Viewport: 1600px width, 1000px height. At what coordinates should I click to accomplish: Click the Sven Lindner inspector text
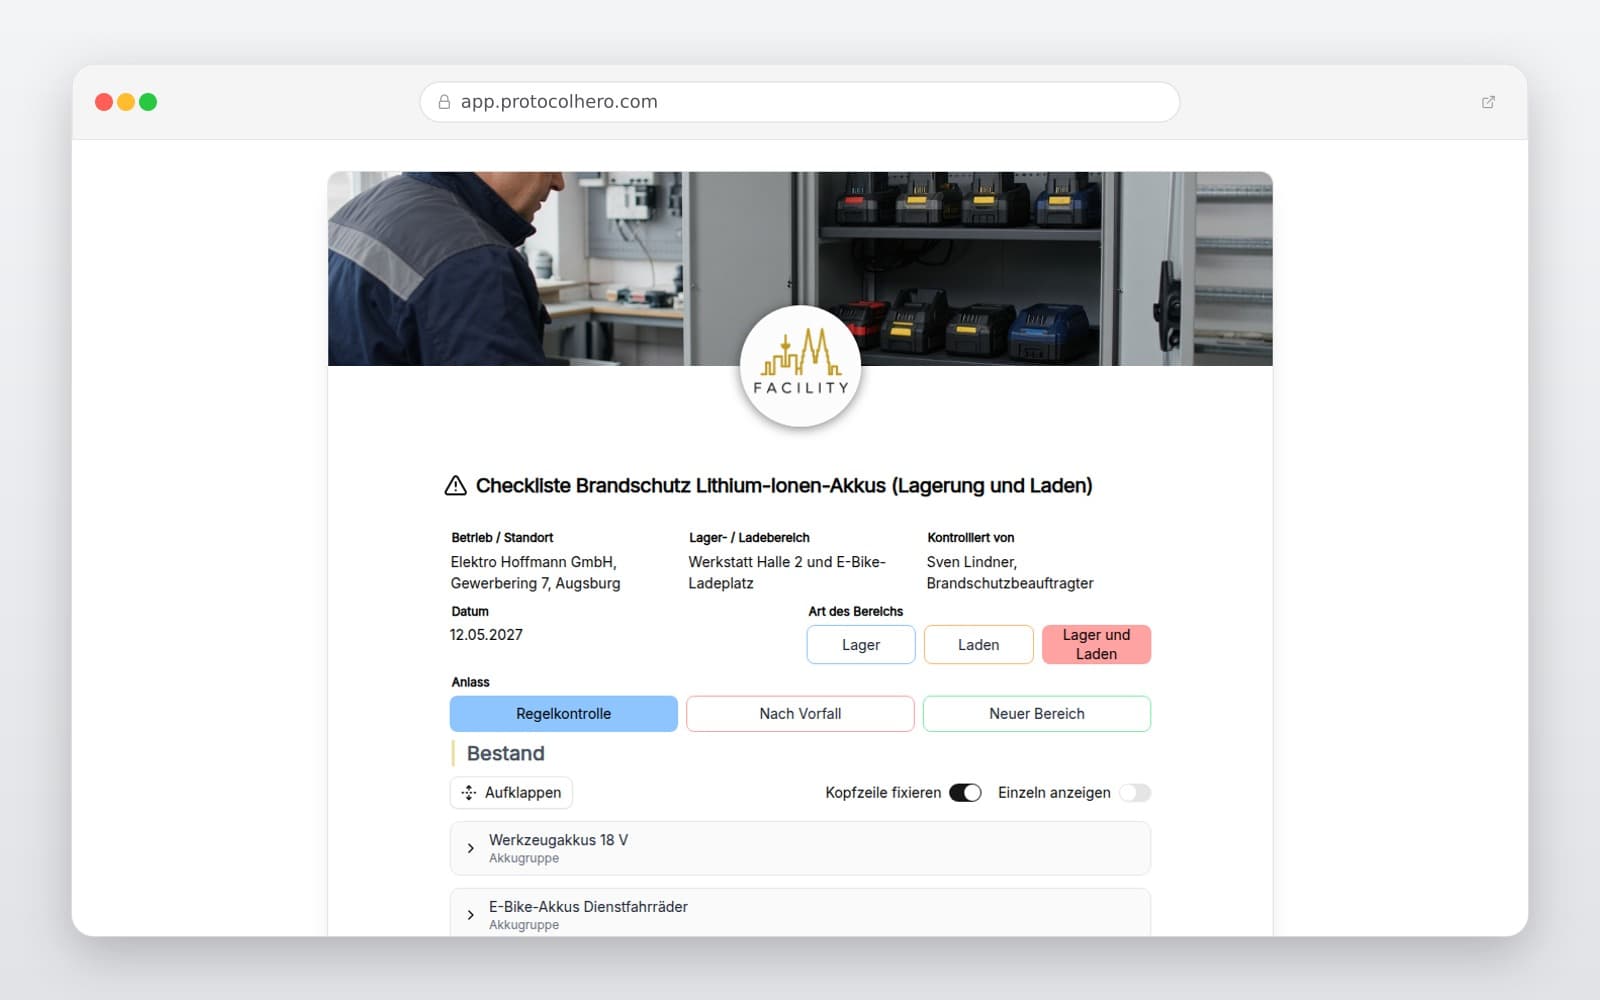pos(1010,573)
